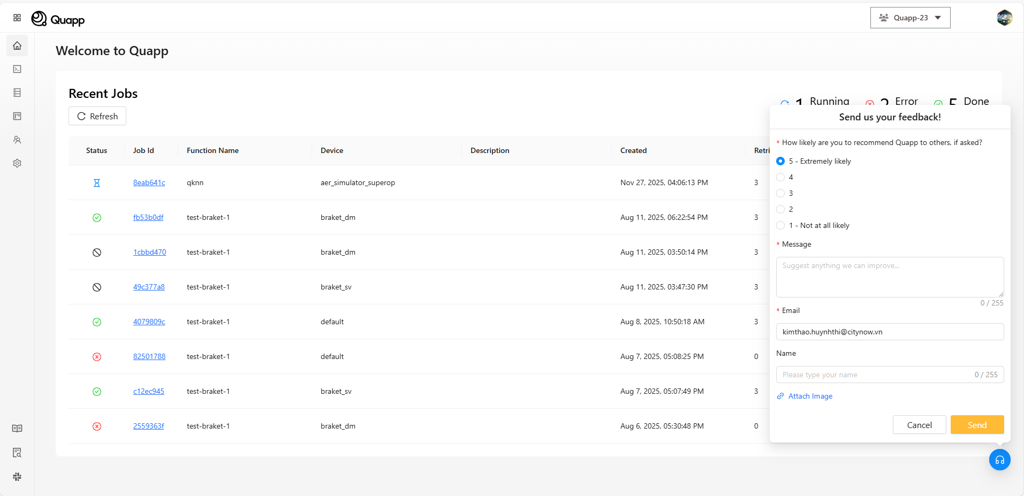Open the users group sidebar icon
The image size is (1024, 496).
coord(17,140)
